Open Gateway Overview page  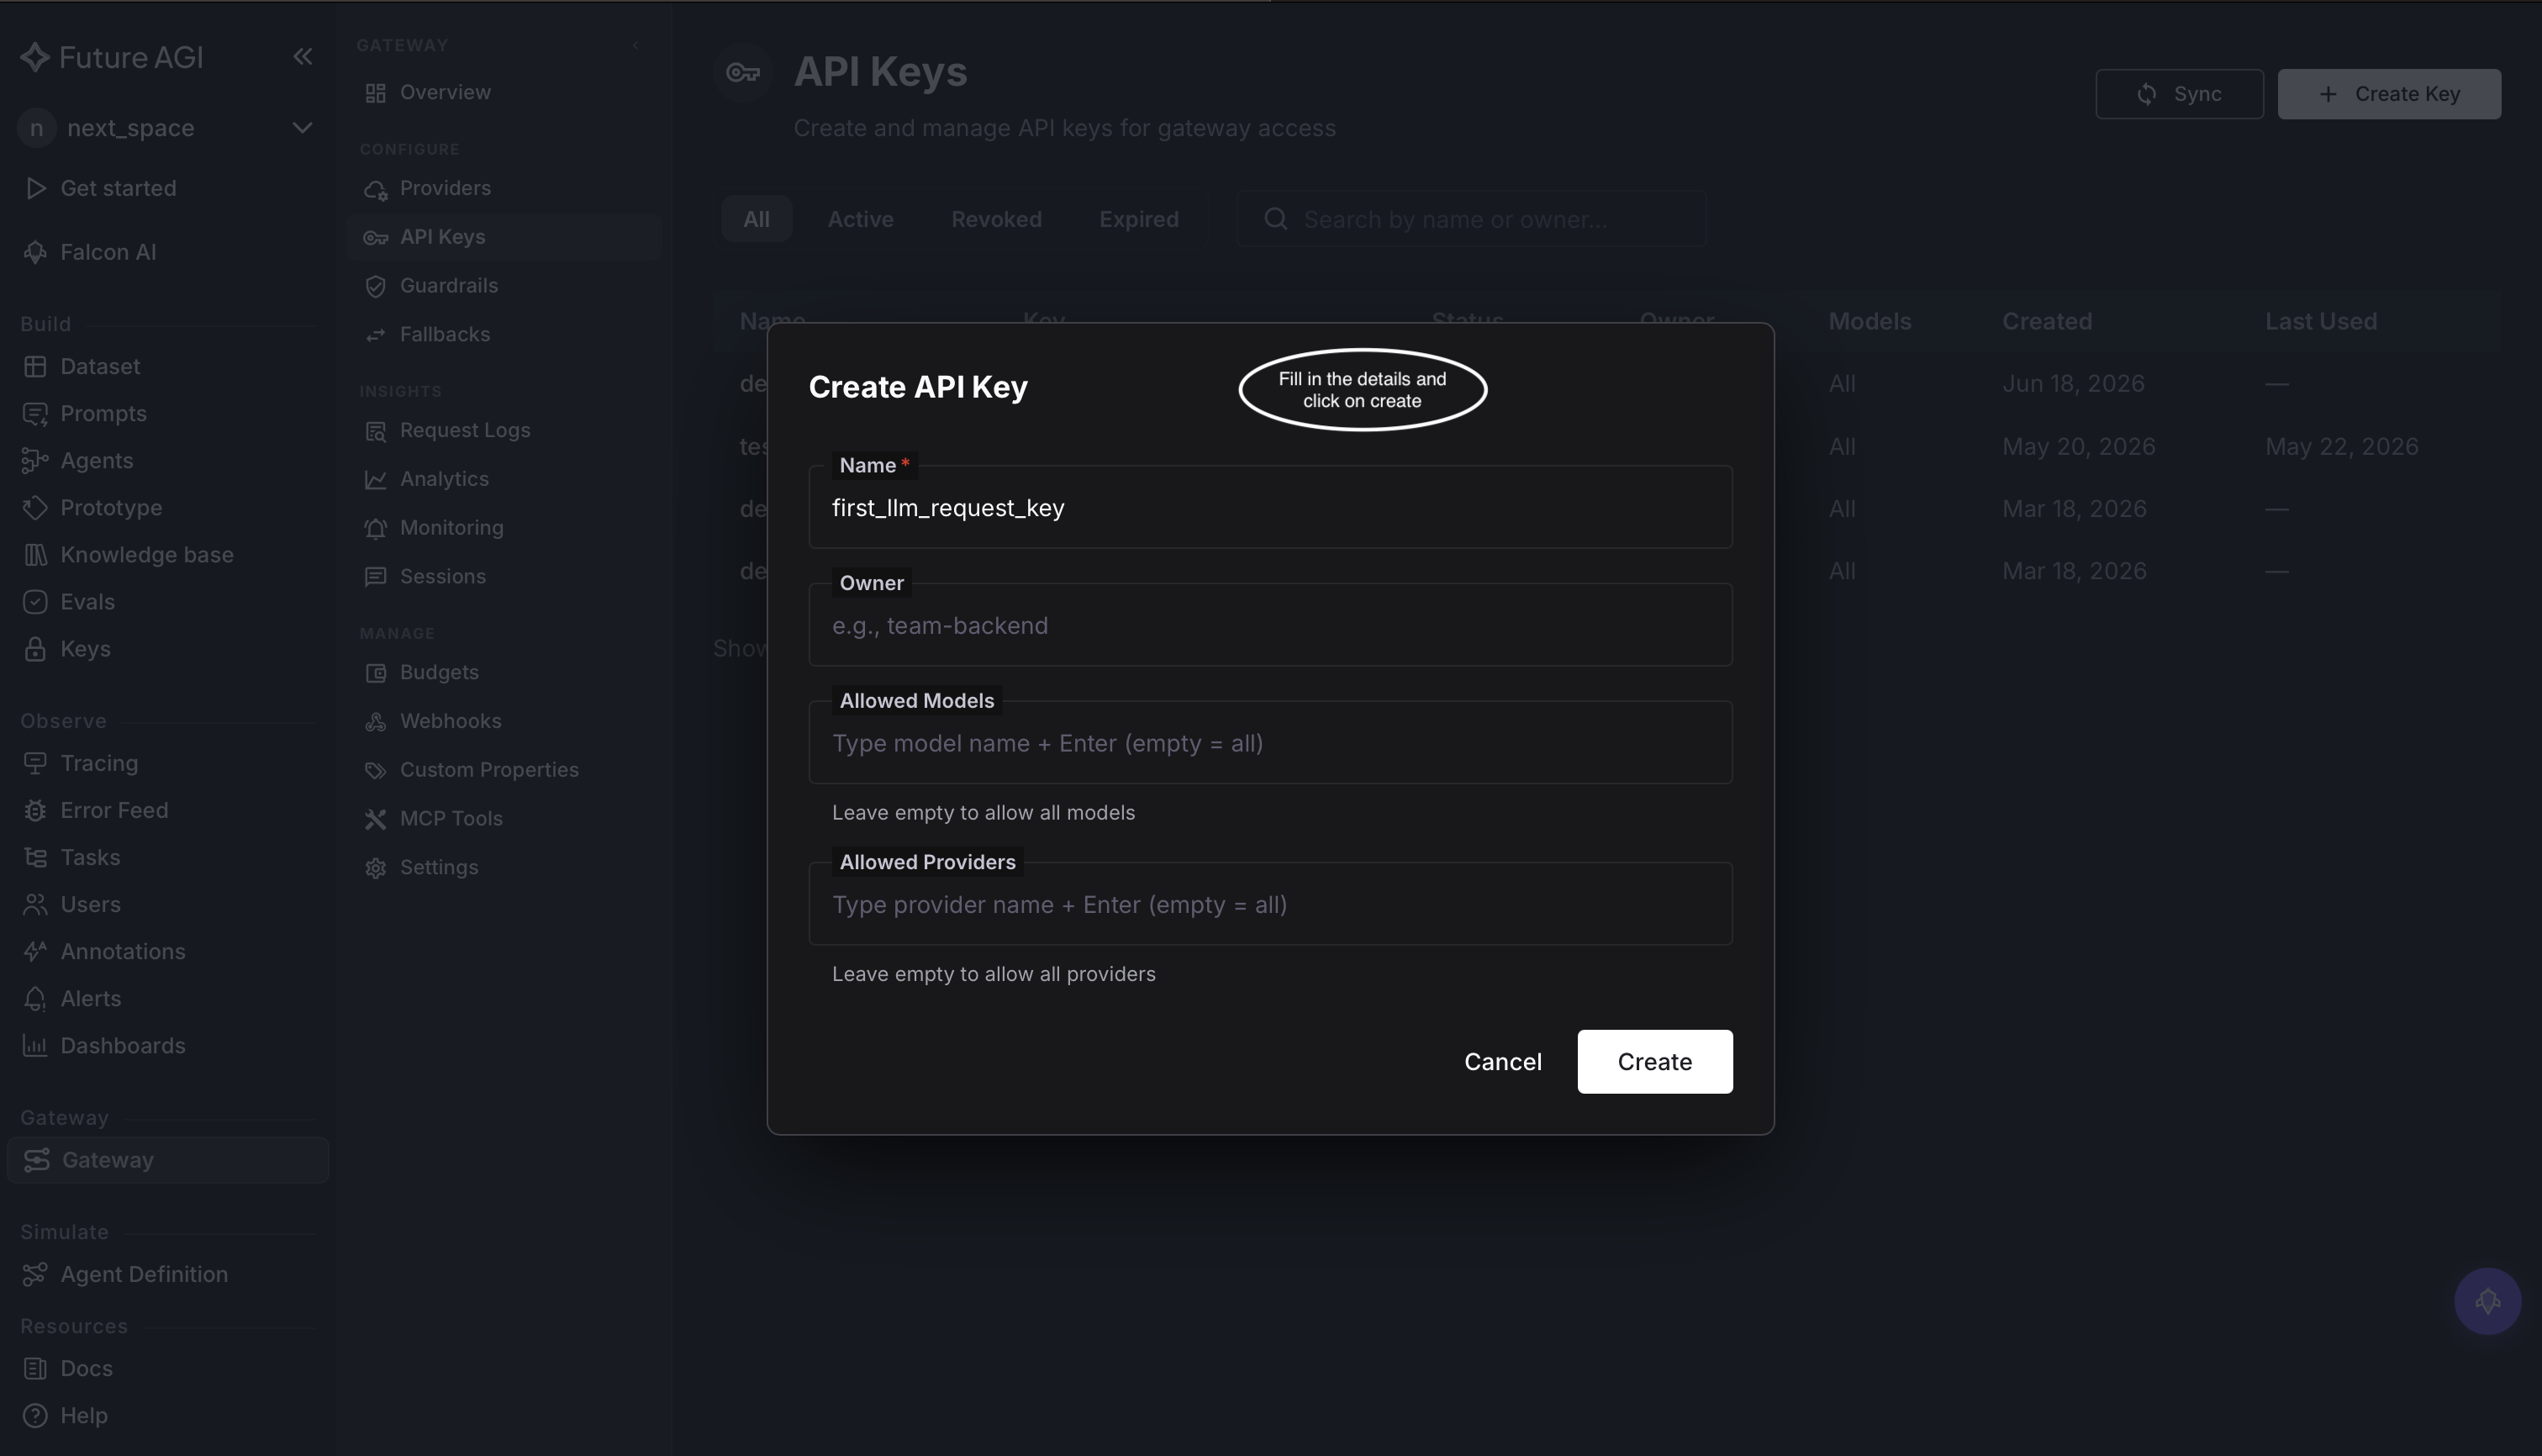tap(445, 92)
